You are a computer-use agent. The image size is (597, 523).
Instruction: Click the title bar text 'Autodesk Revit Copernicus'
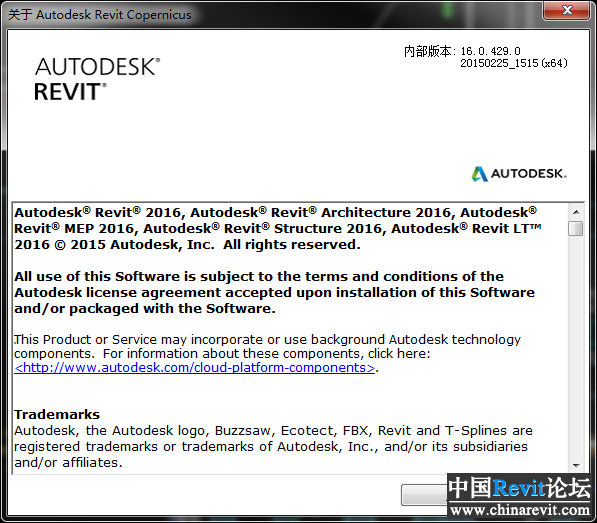pos(113,15)
